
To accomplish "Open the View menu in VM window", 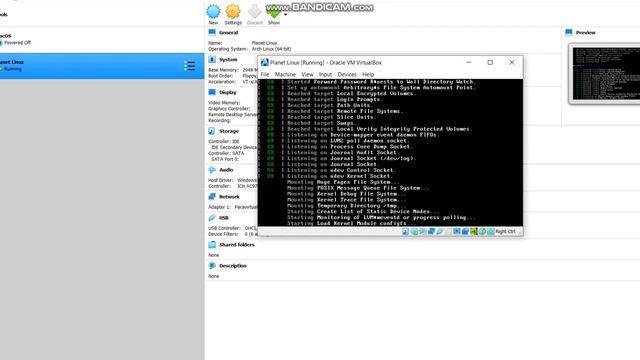I will (307, 74).
